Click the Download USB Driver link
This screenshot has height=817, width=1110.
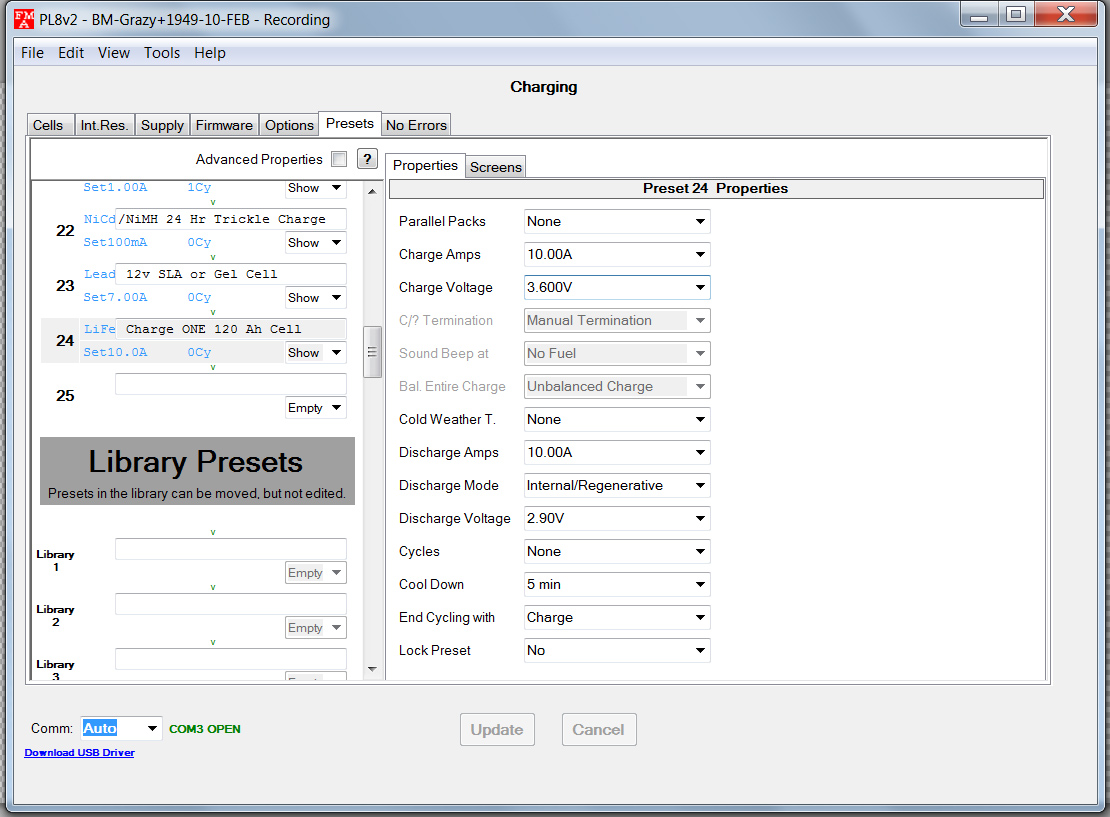pos(79,753)
